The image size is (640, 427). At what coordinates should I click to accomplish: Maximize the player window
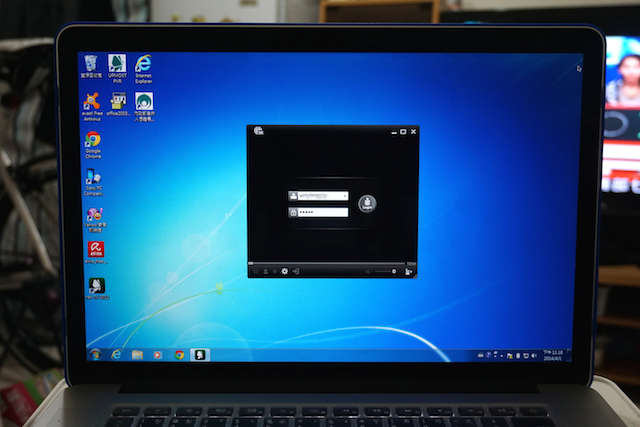point(403,131)
